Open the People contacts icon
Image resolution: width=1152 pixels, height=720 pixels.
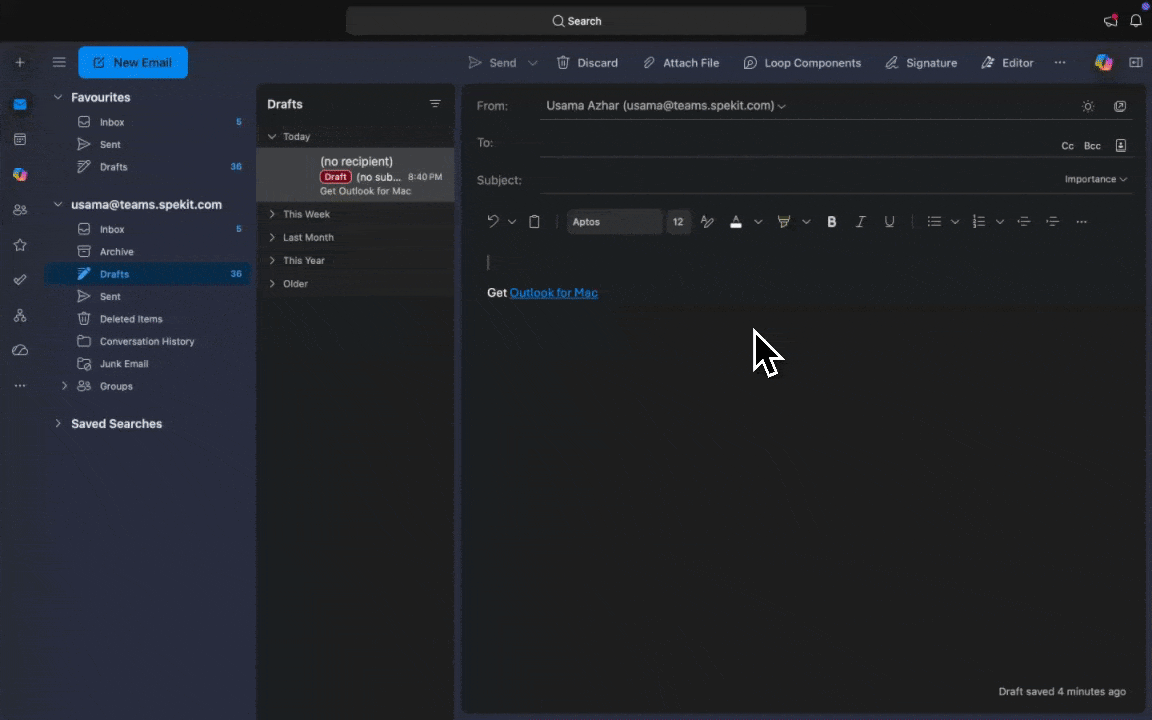20,209
